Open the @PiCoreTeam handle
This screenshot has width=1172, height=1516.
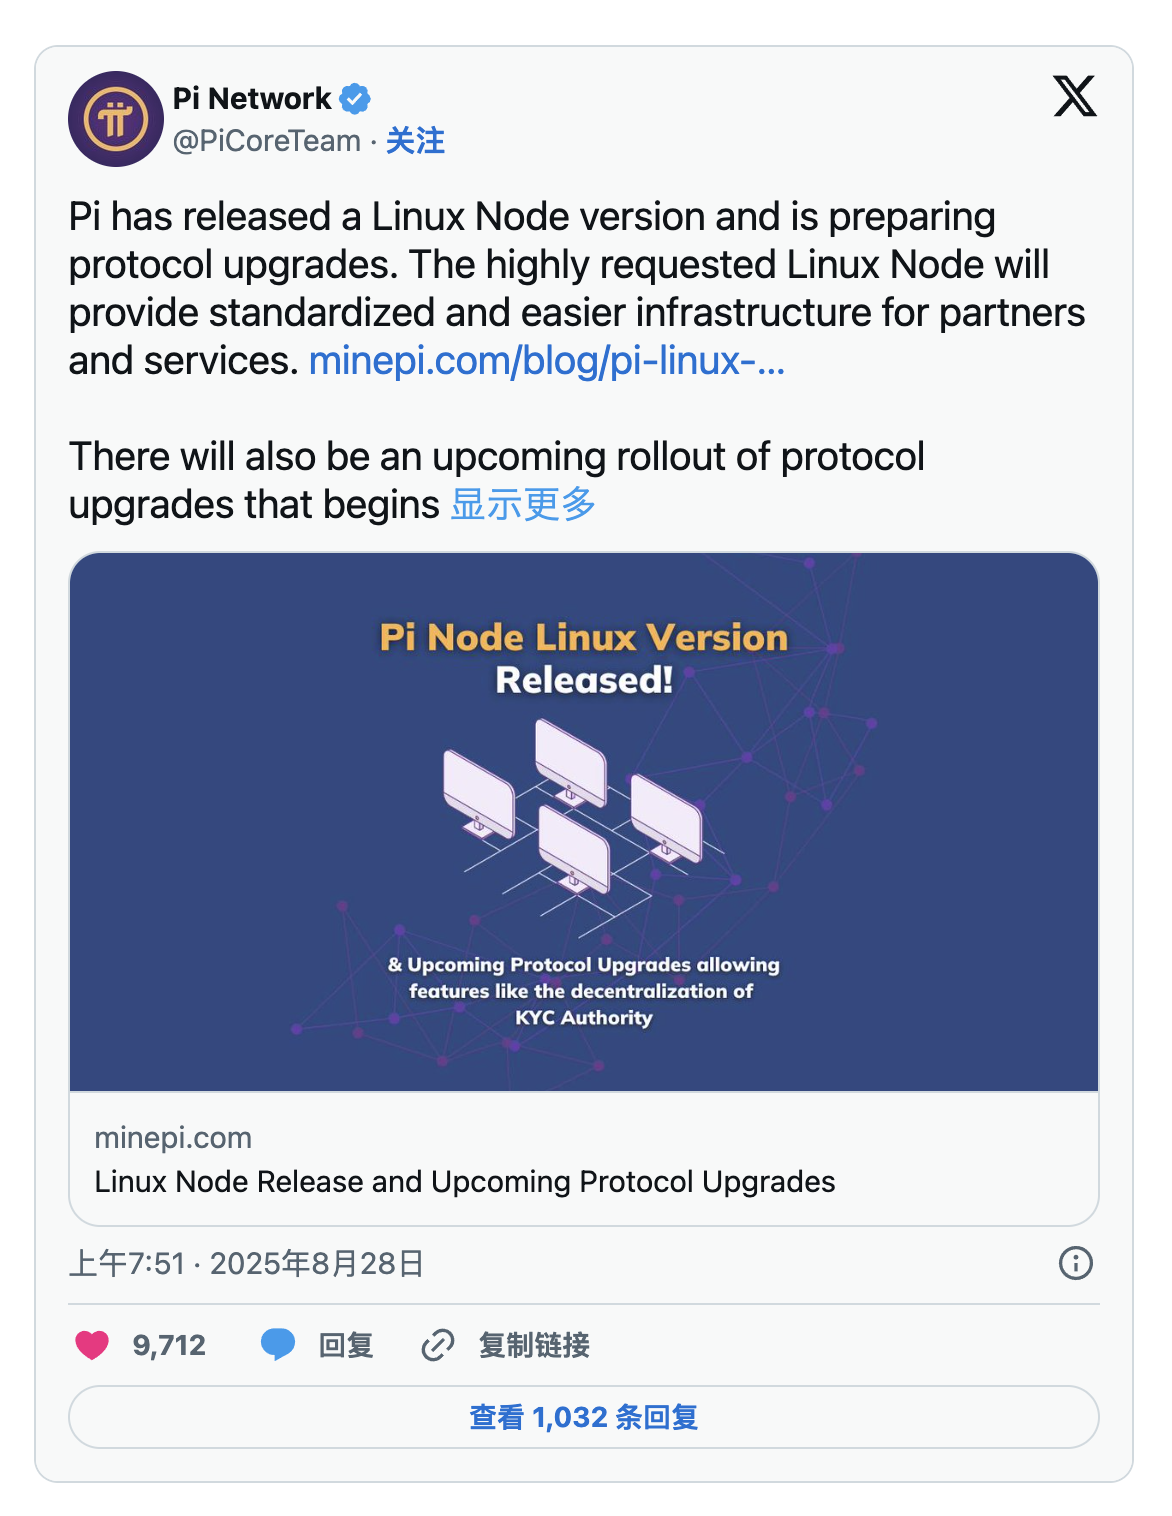[266, 141]
